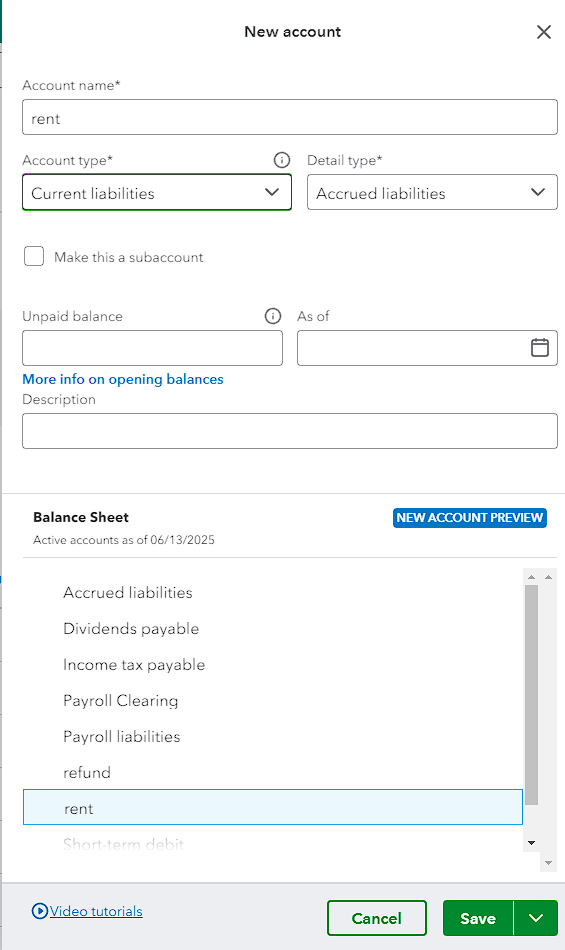Click into the Account name field
565x950 pixels.
(x=289, y=118)
